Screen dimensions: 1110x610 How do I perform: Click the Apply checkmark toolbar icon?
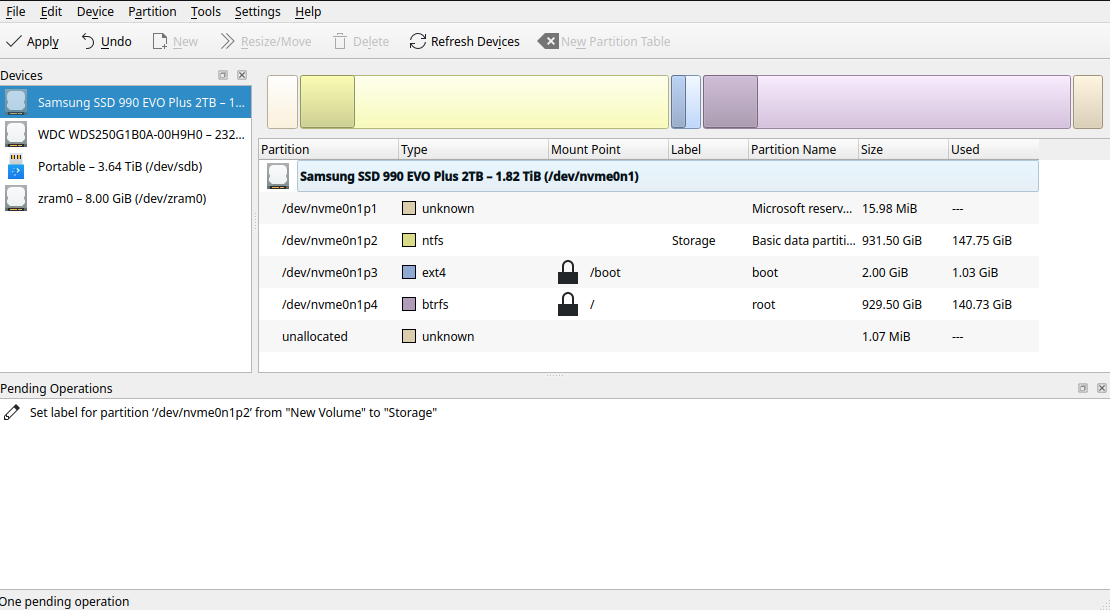[x=14, y=42]
